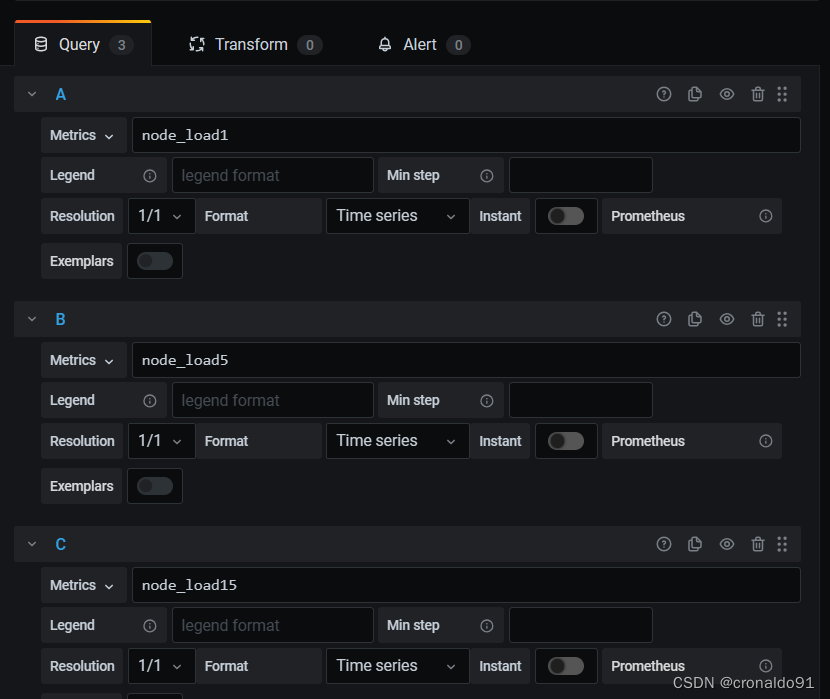The width and height of the screenshot is (830, 699).
Task: Enable Exemplars switch in query A
Action: [x=155, y=261]
